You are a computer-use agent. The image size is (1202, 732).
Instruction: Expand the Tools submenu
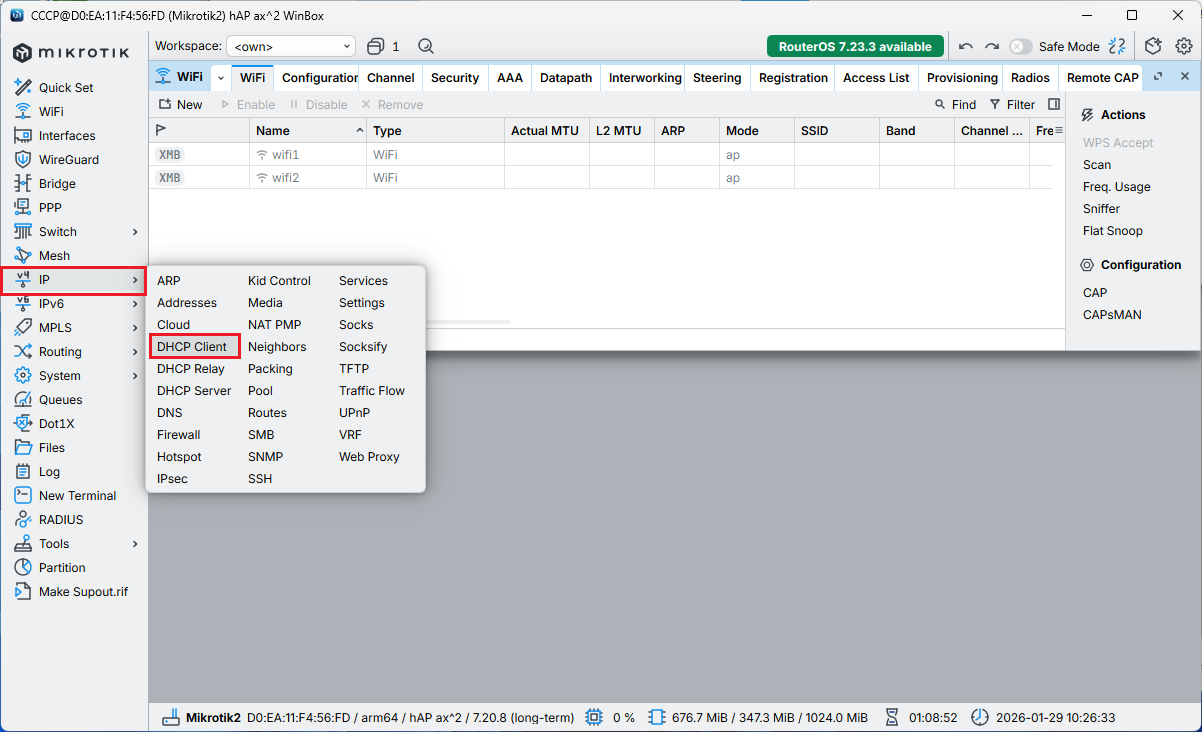(x=135, y=544)
